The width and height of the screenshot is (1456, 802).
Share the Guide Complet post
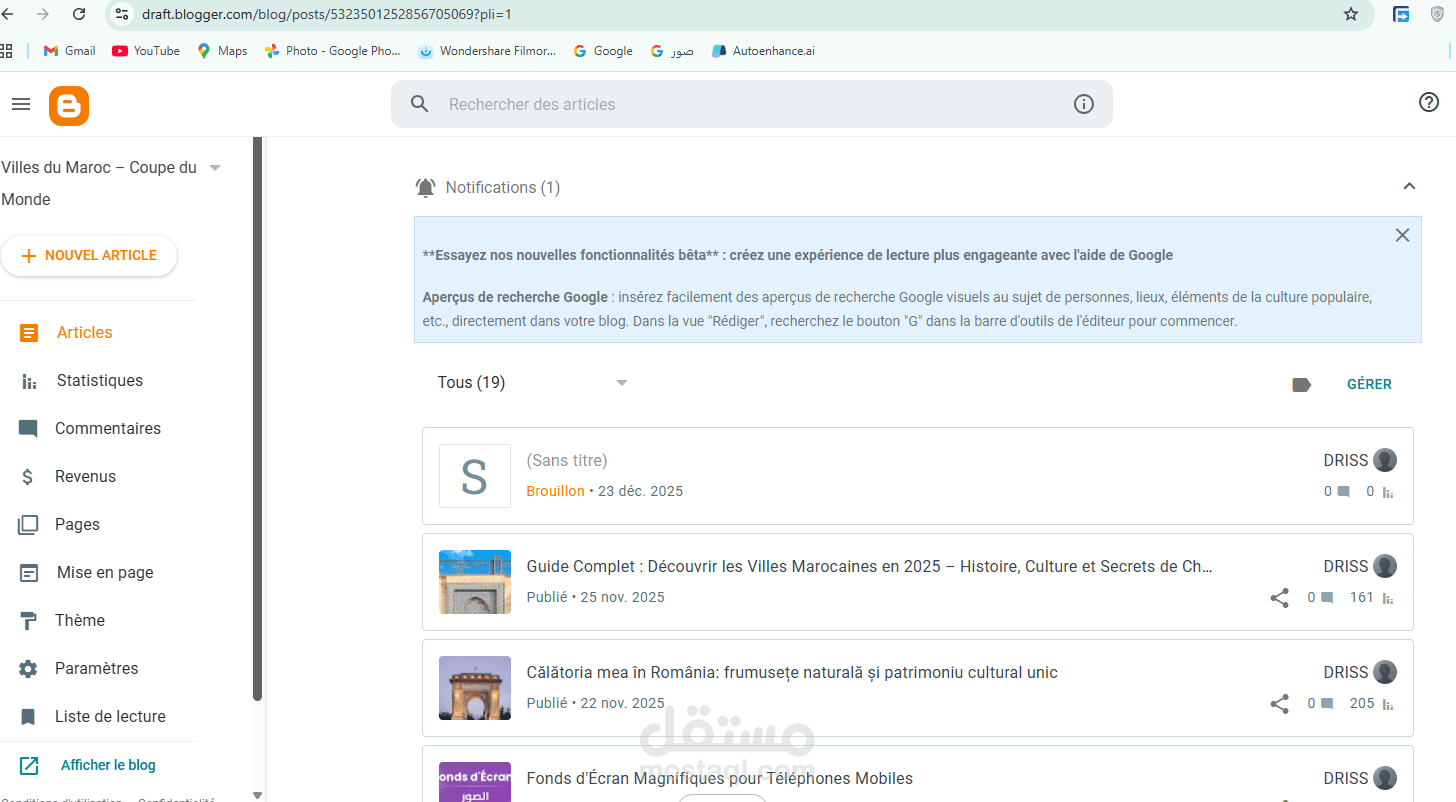1279,598
